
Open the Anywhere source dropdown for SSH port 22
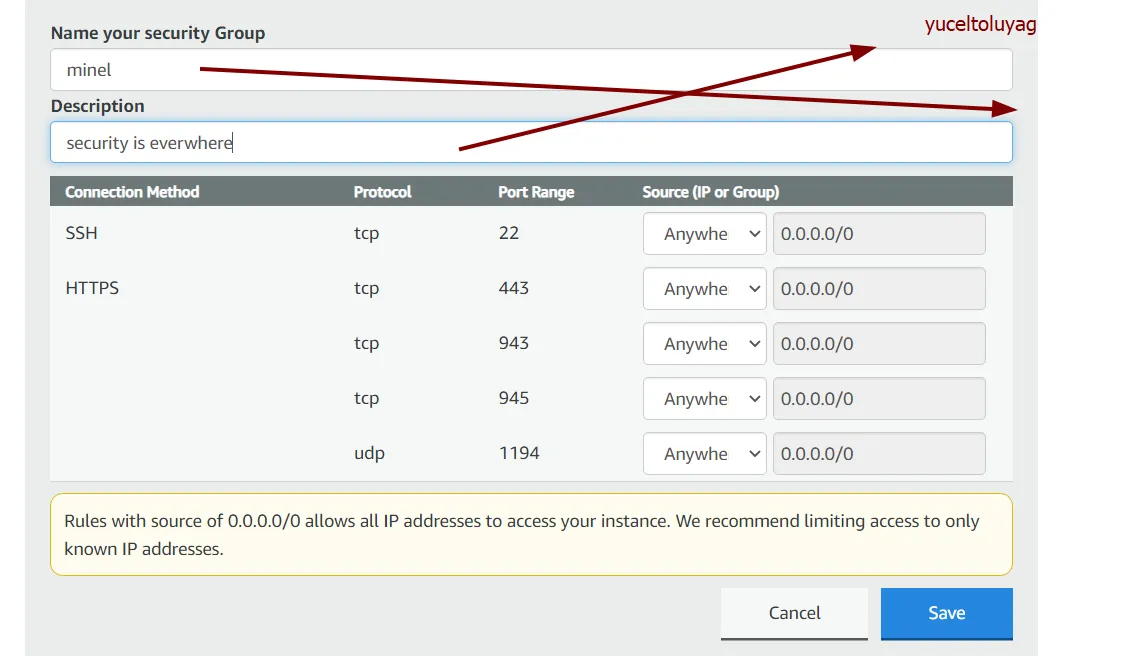point(704,233)
